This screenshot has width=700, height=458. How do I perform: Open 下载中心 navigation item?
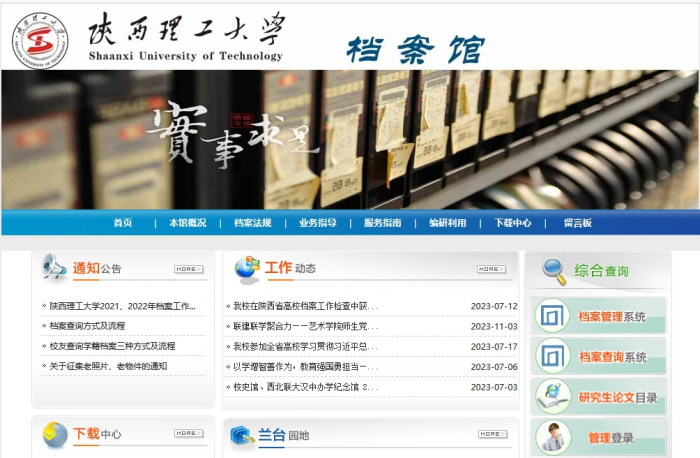tap(512, 223)
